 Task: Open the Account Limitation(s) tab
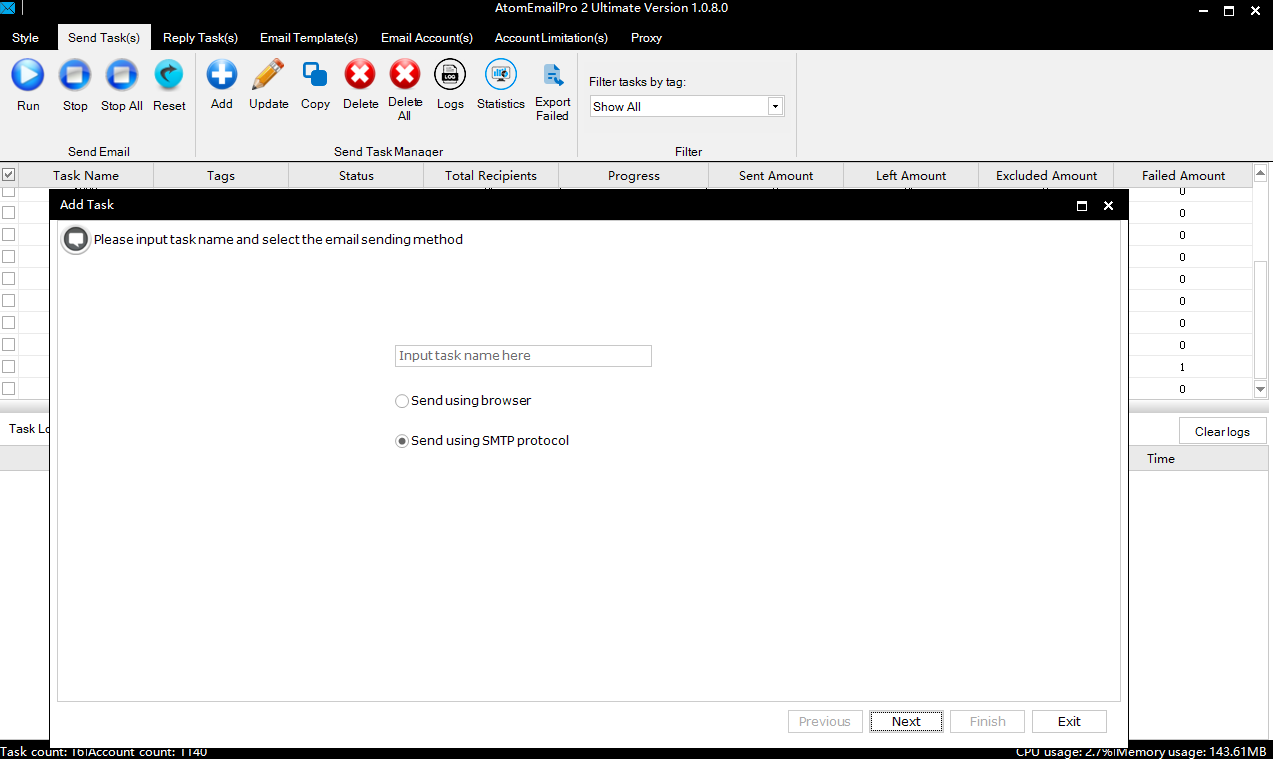point(551,38)
